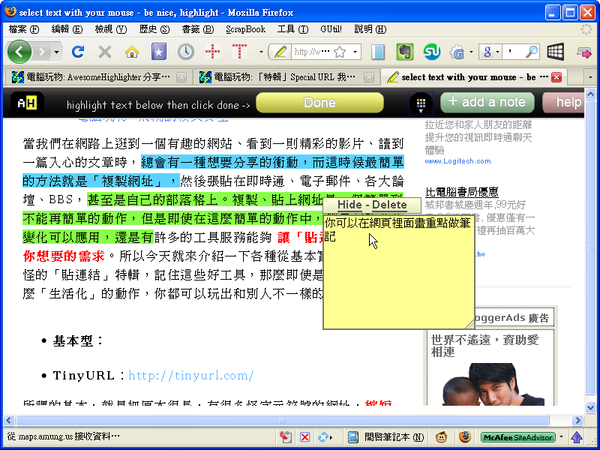Switch to the 「特輯」Special URL tab
Viewport: 600px width, 450px height.
tap(285, 77)
